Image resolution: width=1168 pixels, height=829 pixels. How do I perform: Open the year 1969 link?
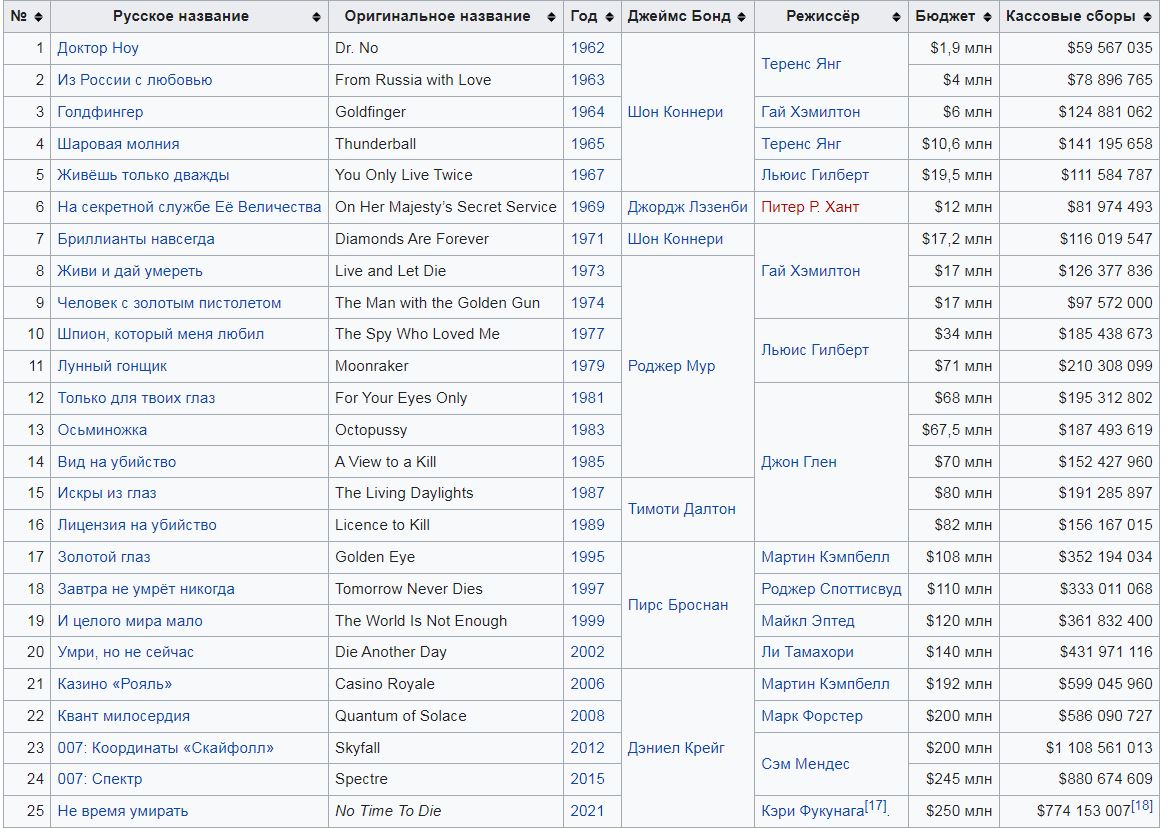588,207
